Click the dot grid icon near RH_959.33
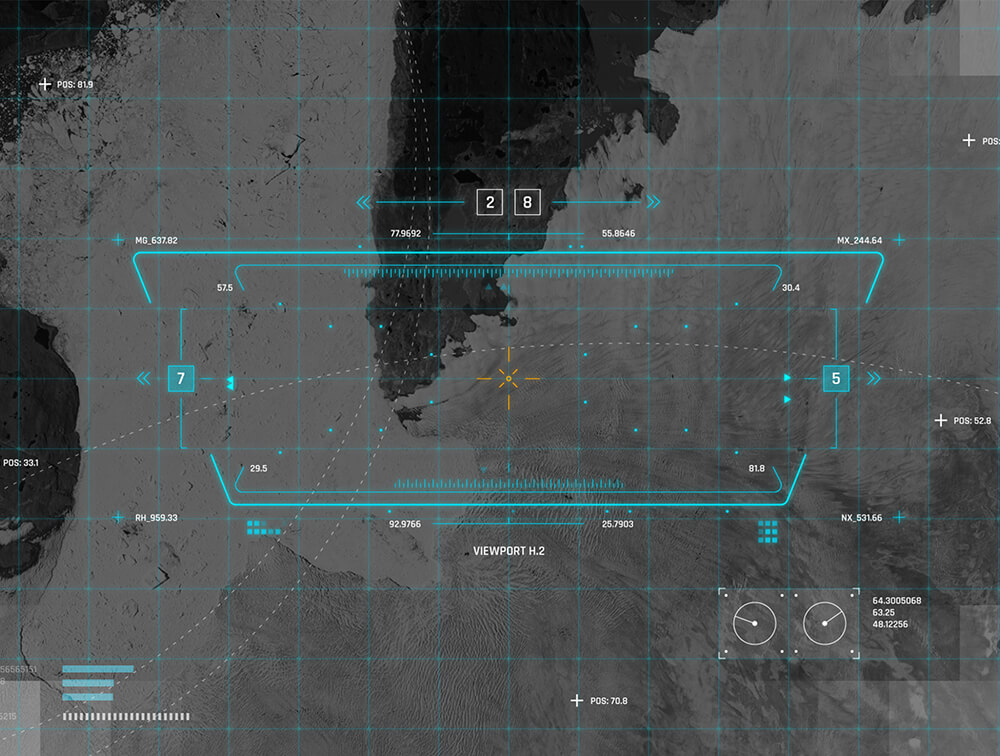Image resolution: width=1000 pixels, height=756 pixels. [x=263, y=527]
